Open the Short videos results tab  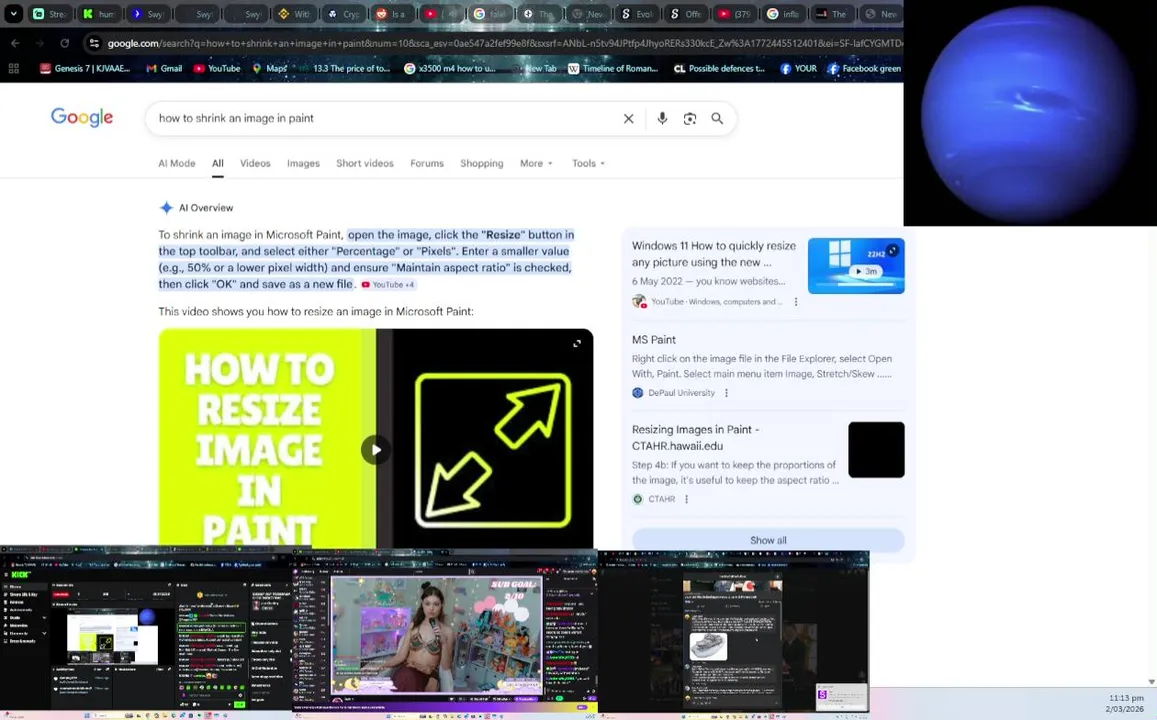365,163
